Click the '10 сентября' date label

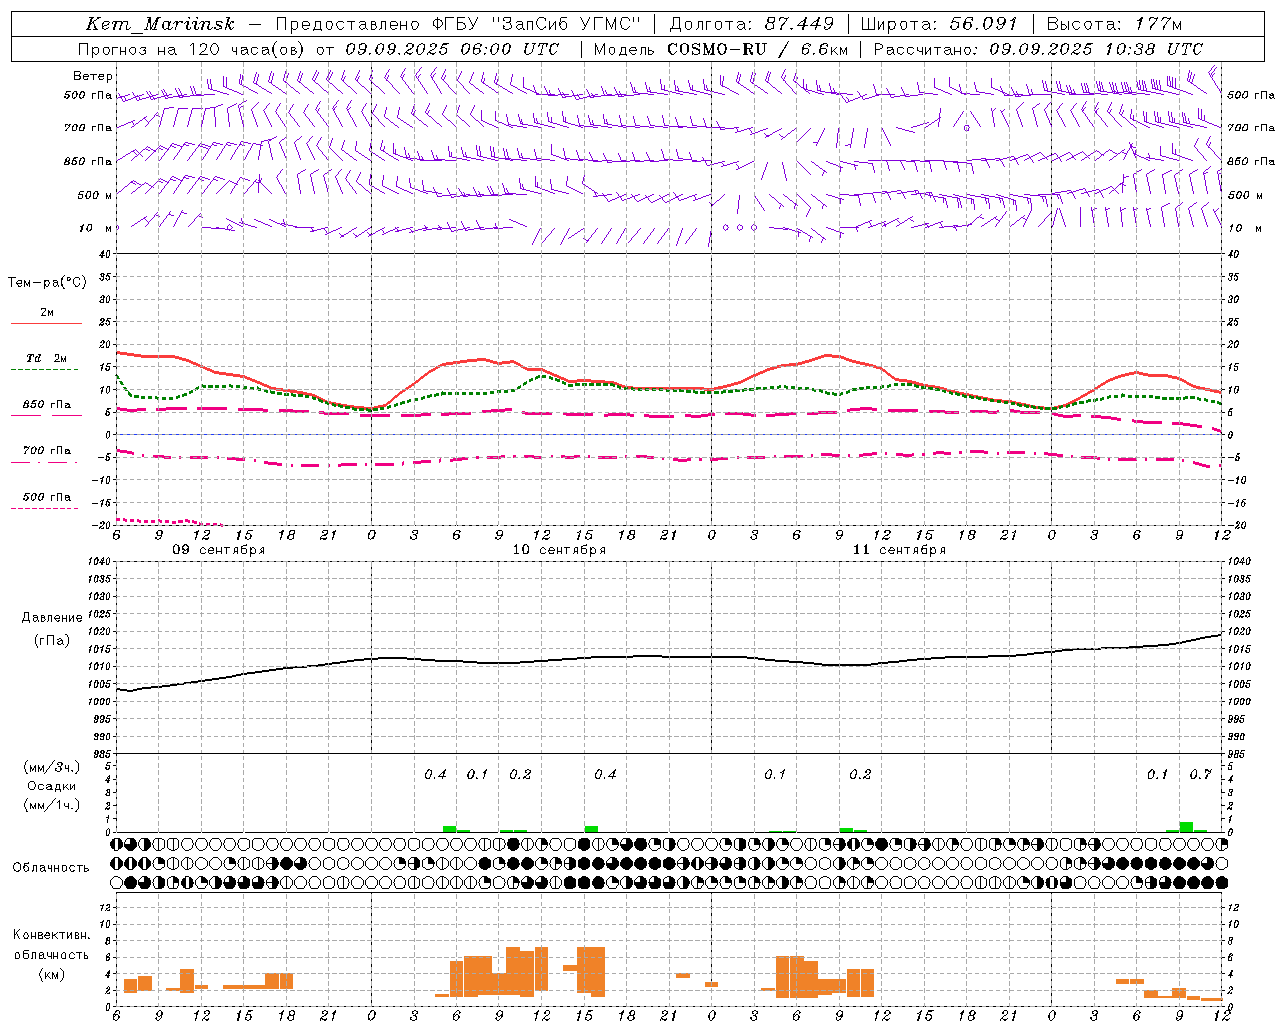[x=559, y=550]
